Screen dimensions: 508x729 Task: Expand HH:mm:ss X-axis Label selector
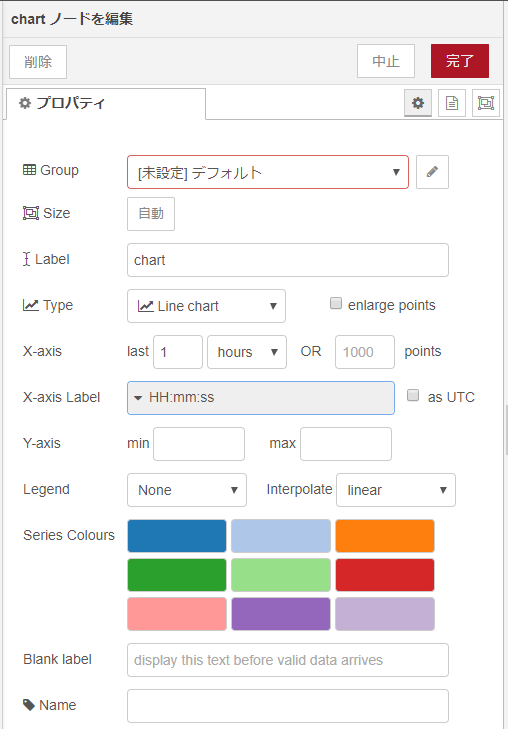tap(261, 398)
